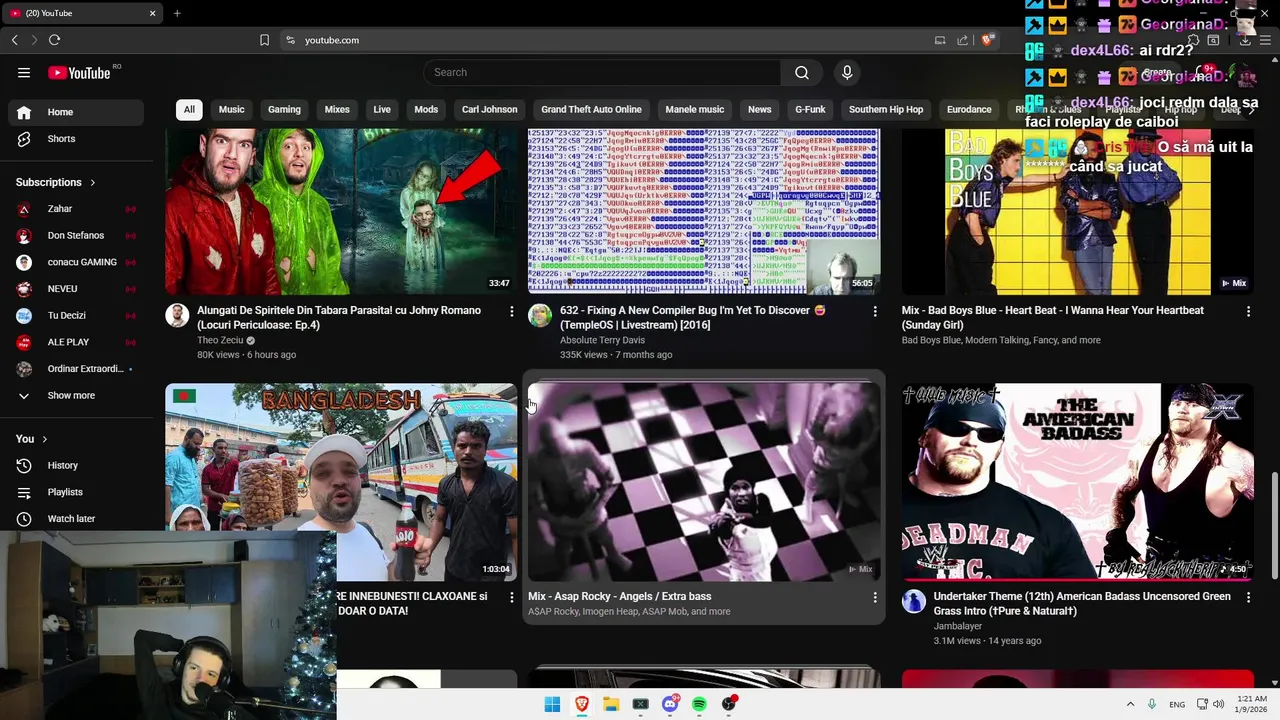Reload the YouTube page

pos(54,40)
